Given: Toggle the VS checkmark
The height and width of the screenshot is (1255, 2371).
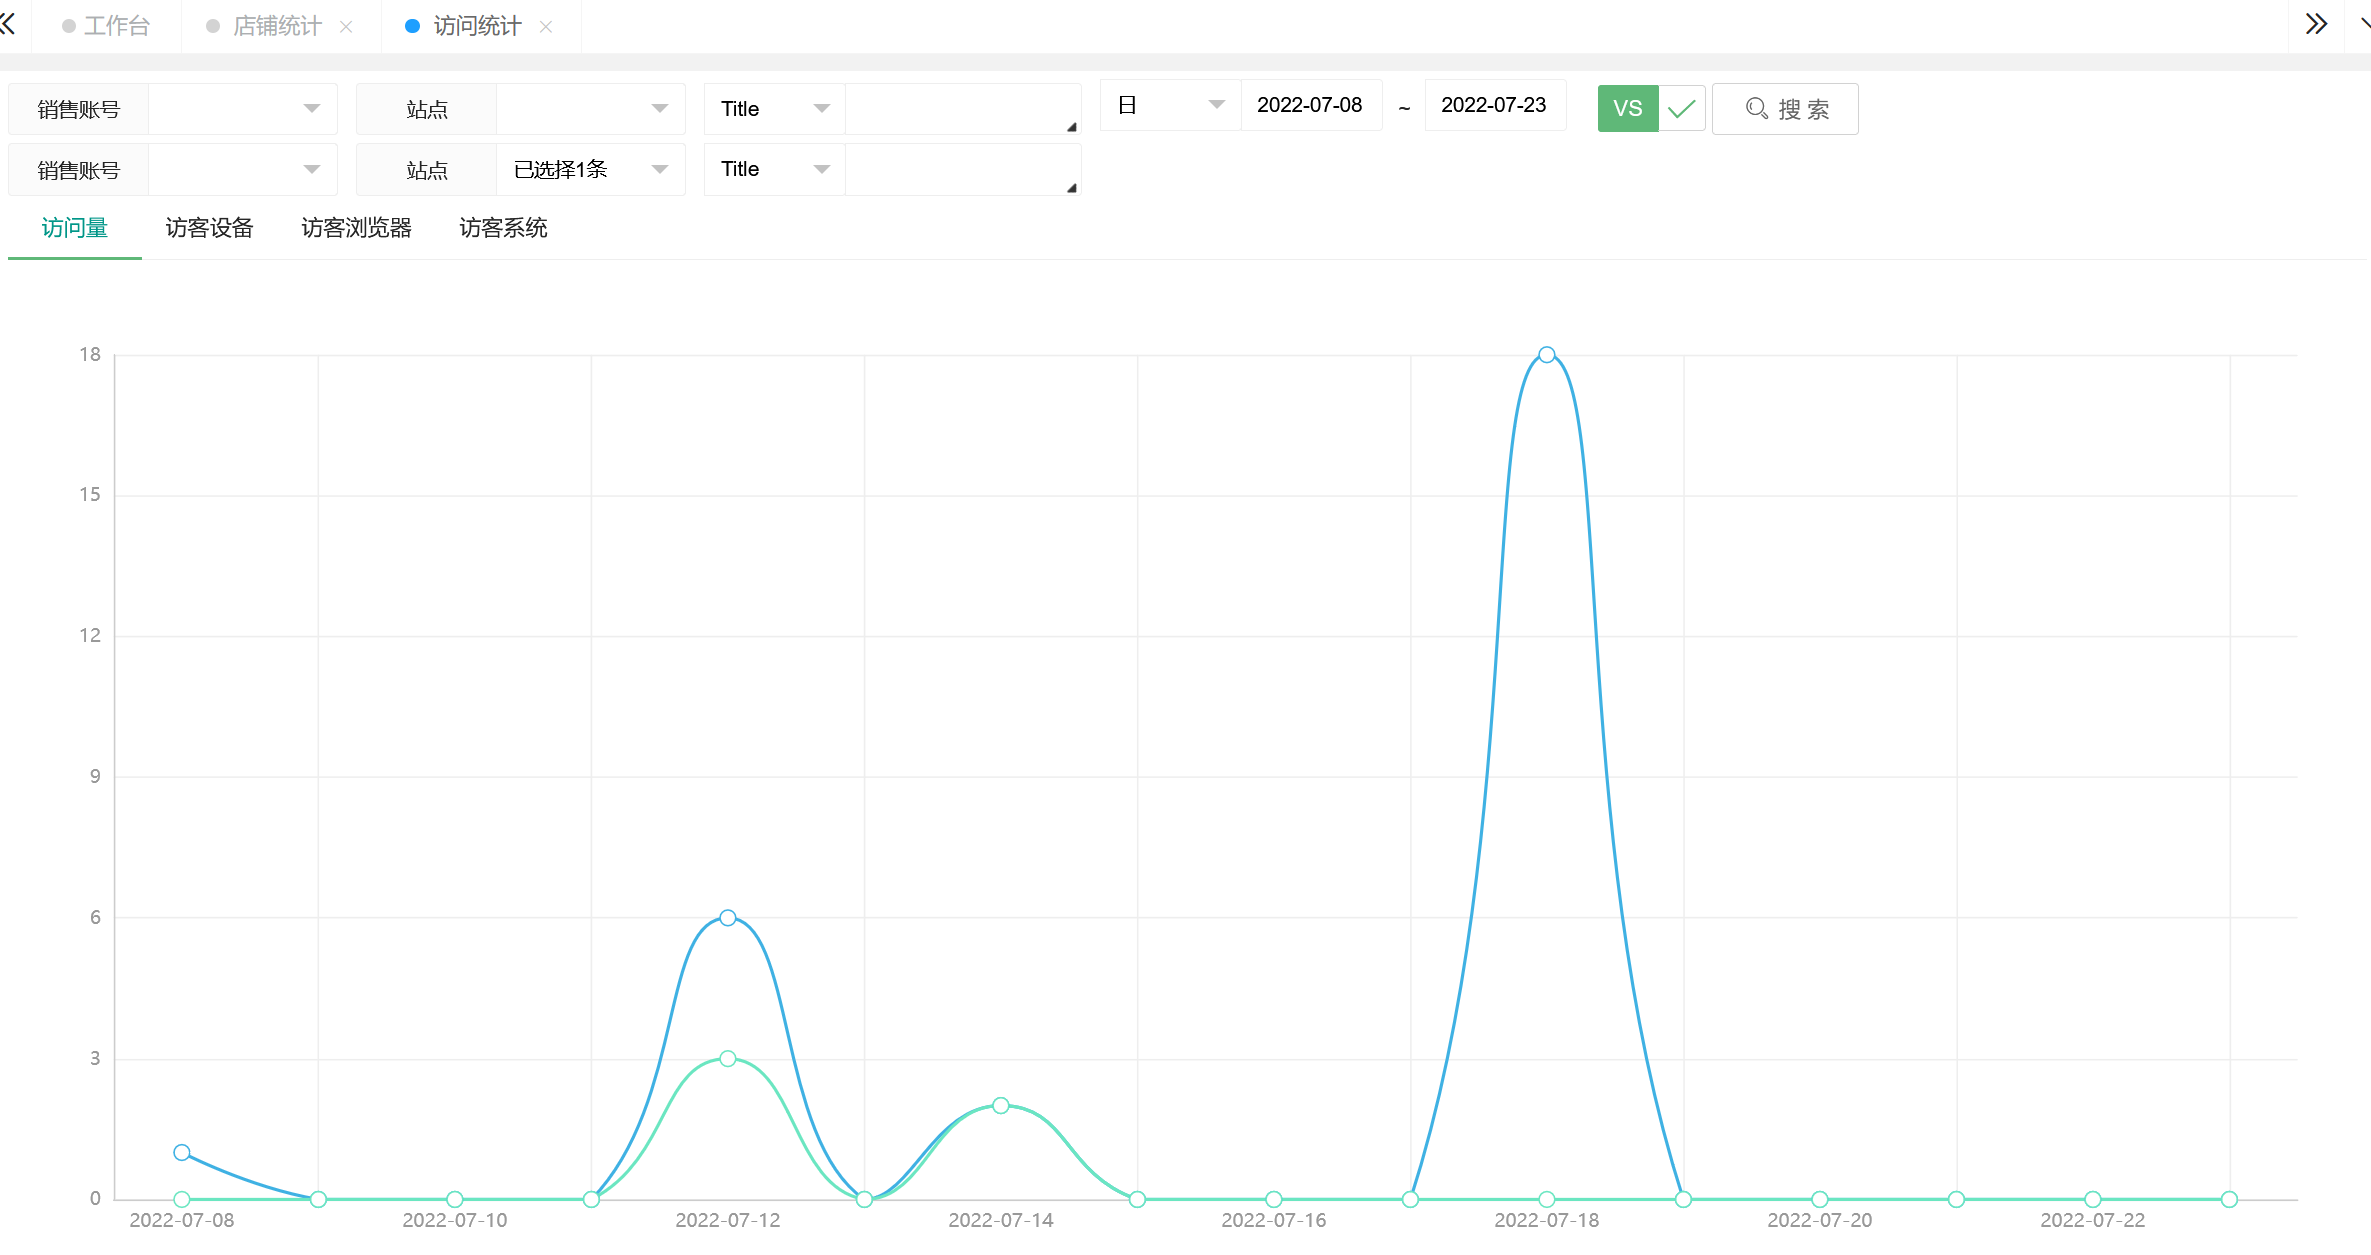Looking at the screenshot, I should [x=1682, y=109].
